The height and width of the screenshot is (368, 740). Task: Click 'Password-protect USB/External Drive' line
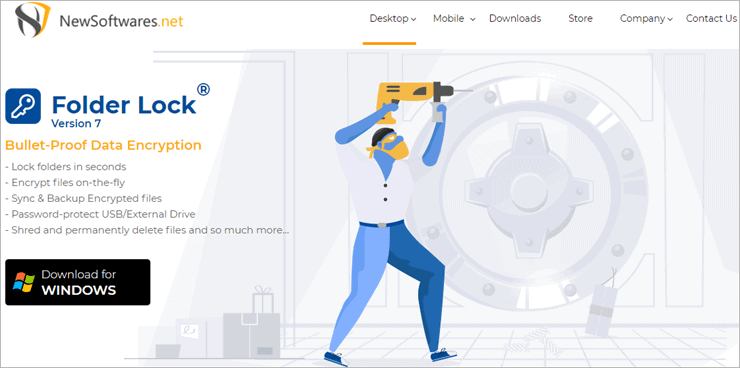(x=100, y=214)
